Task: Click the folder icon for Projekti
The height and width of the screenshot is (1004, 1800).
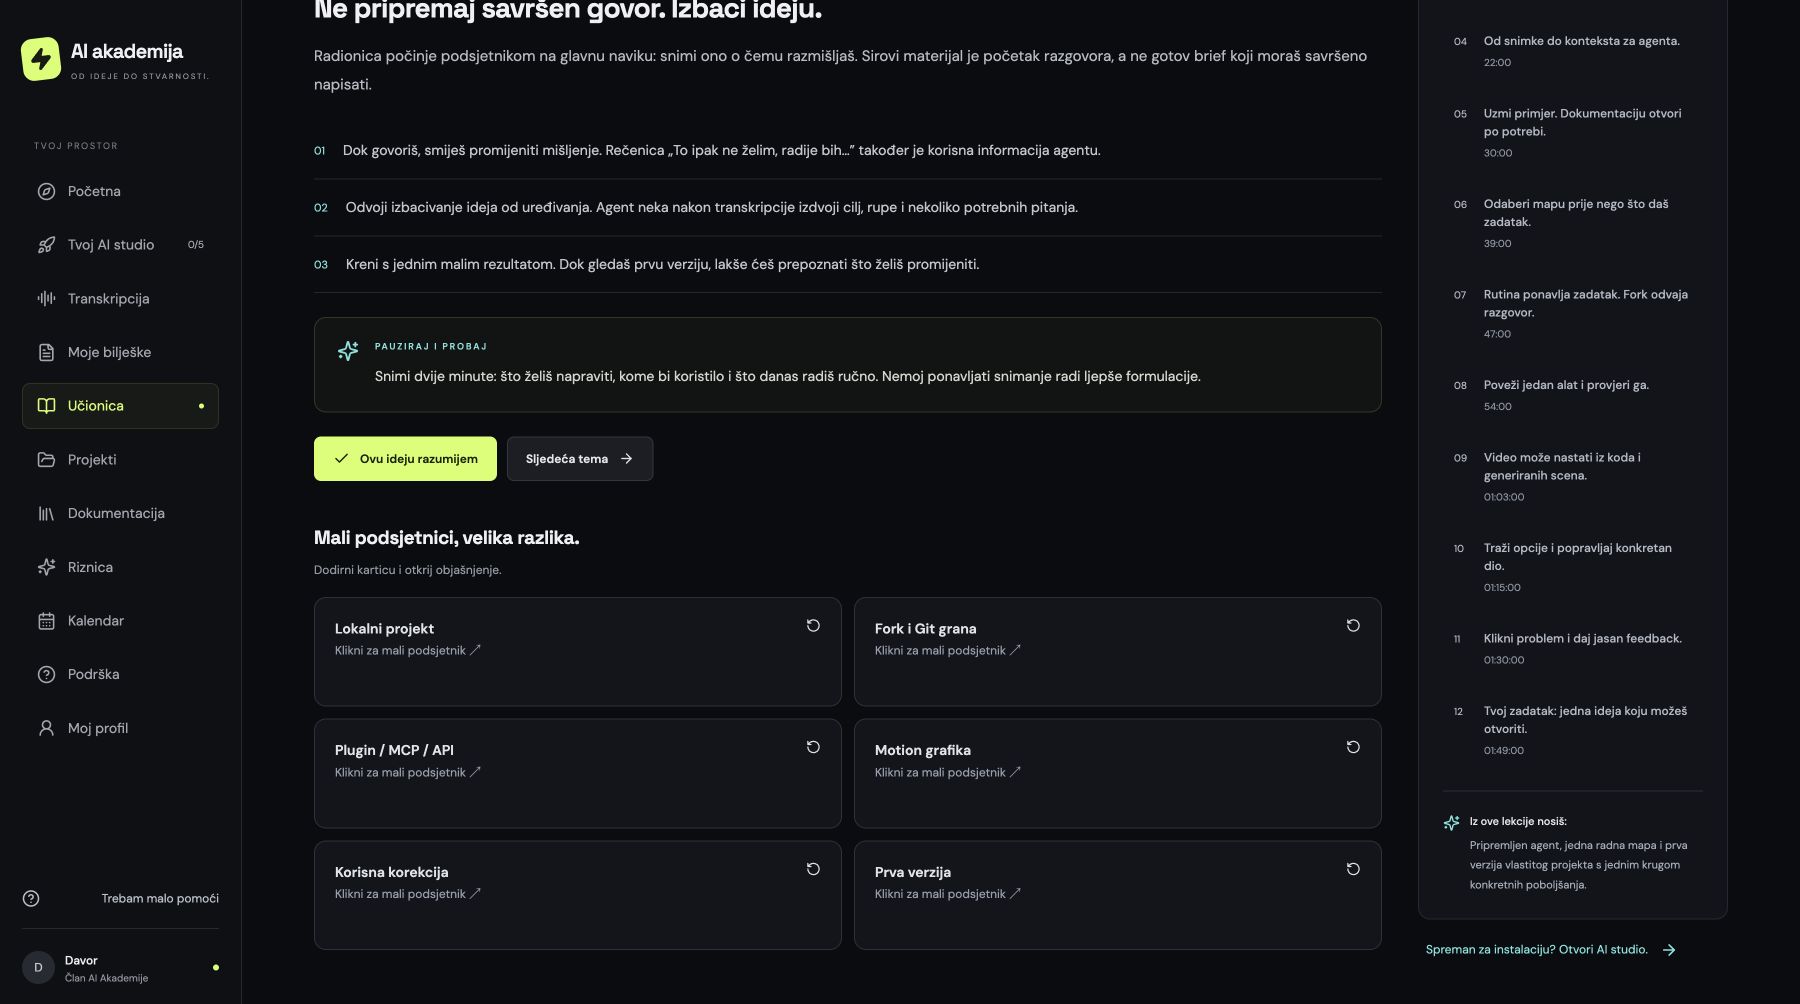Action: (46, 460)
